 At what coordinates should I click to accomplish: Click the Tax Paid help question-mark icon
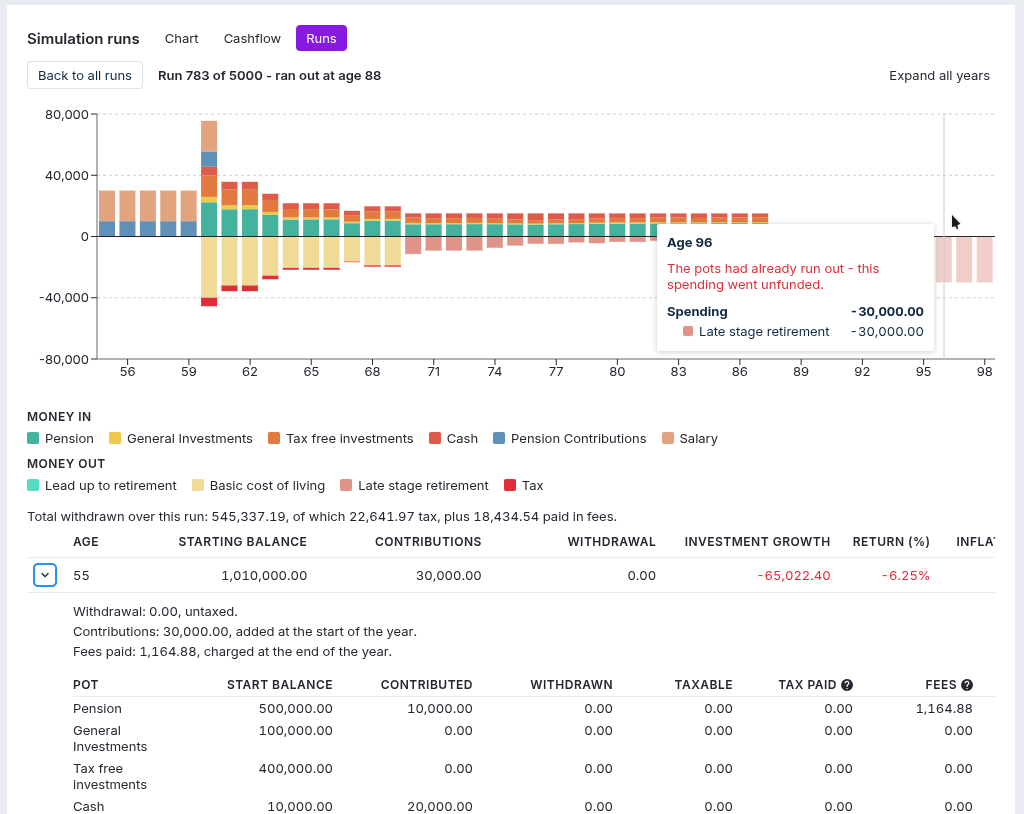(x=847, y=685)
